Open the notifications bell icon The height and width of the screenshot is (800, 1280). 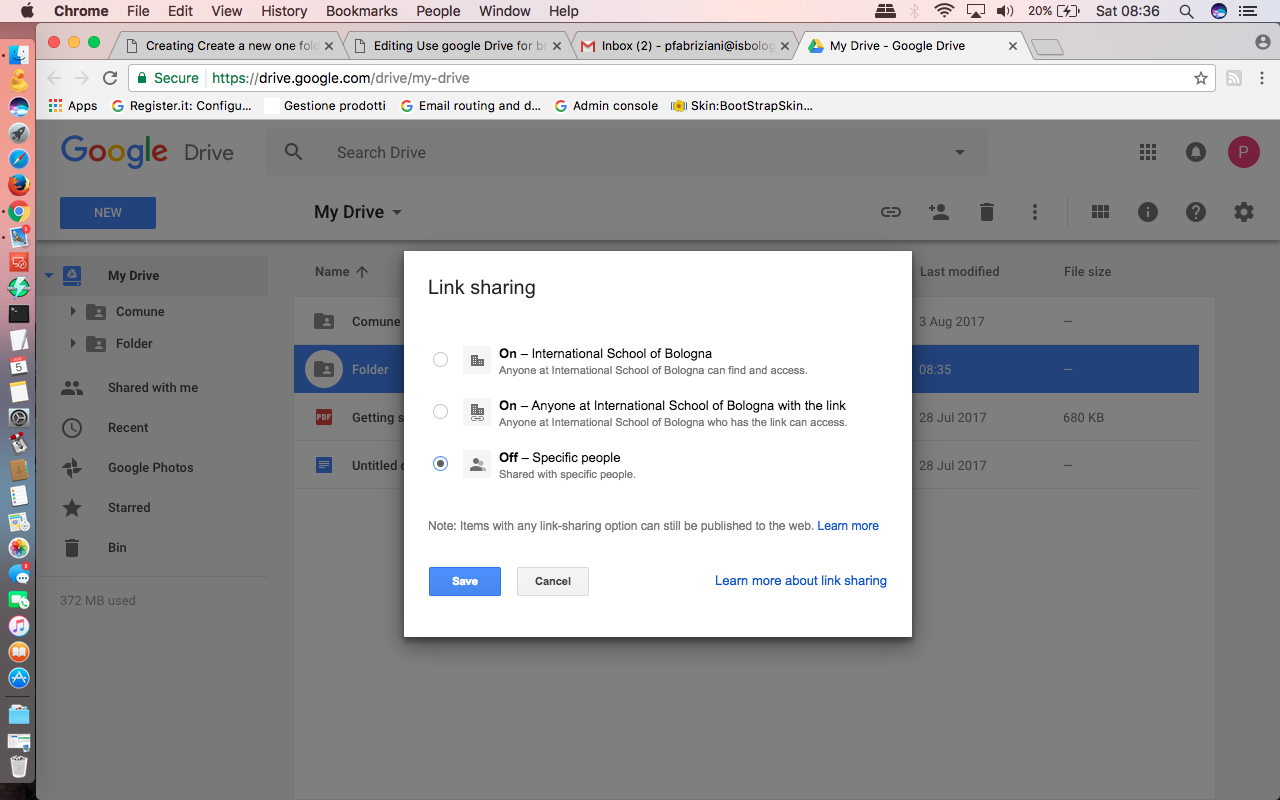click(1195, 152)
